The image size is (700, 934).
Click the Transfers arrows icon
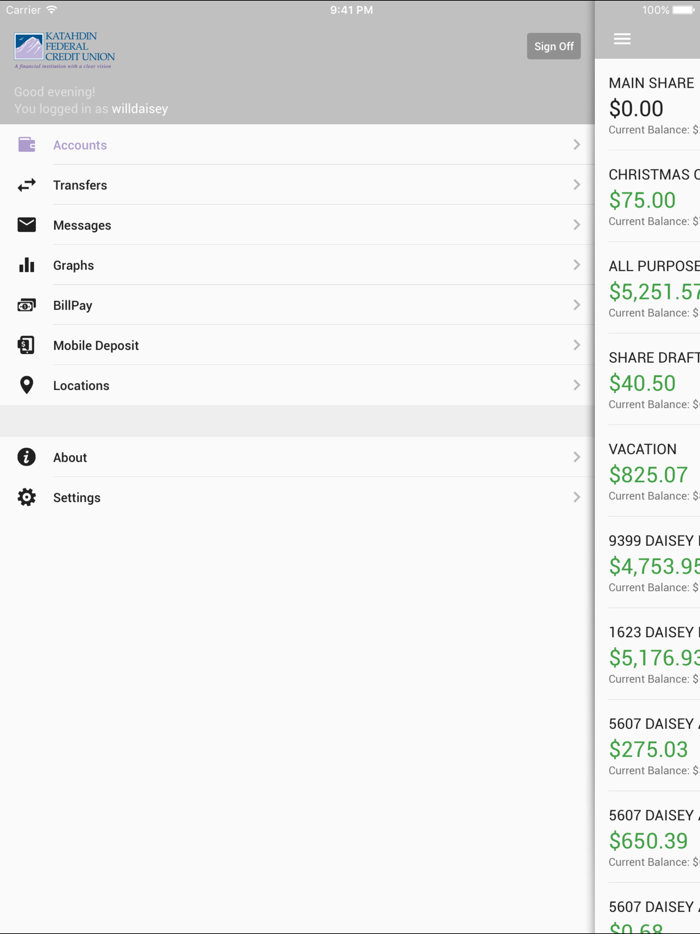pos(27,185)
